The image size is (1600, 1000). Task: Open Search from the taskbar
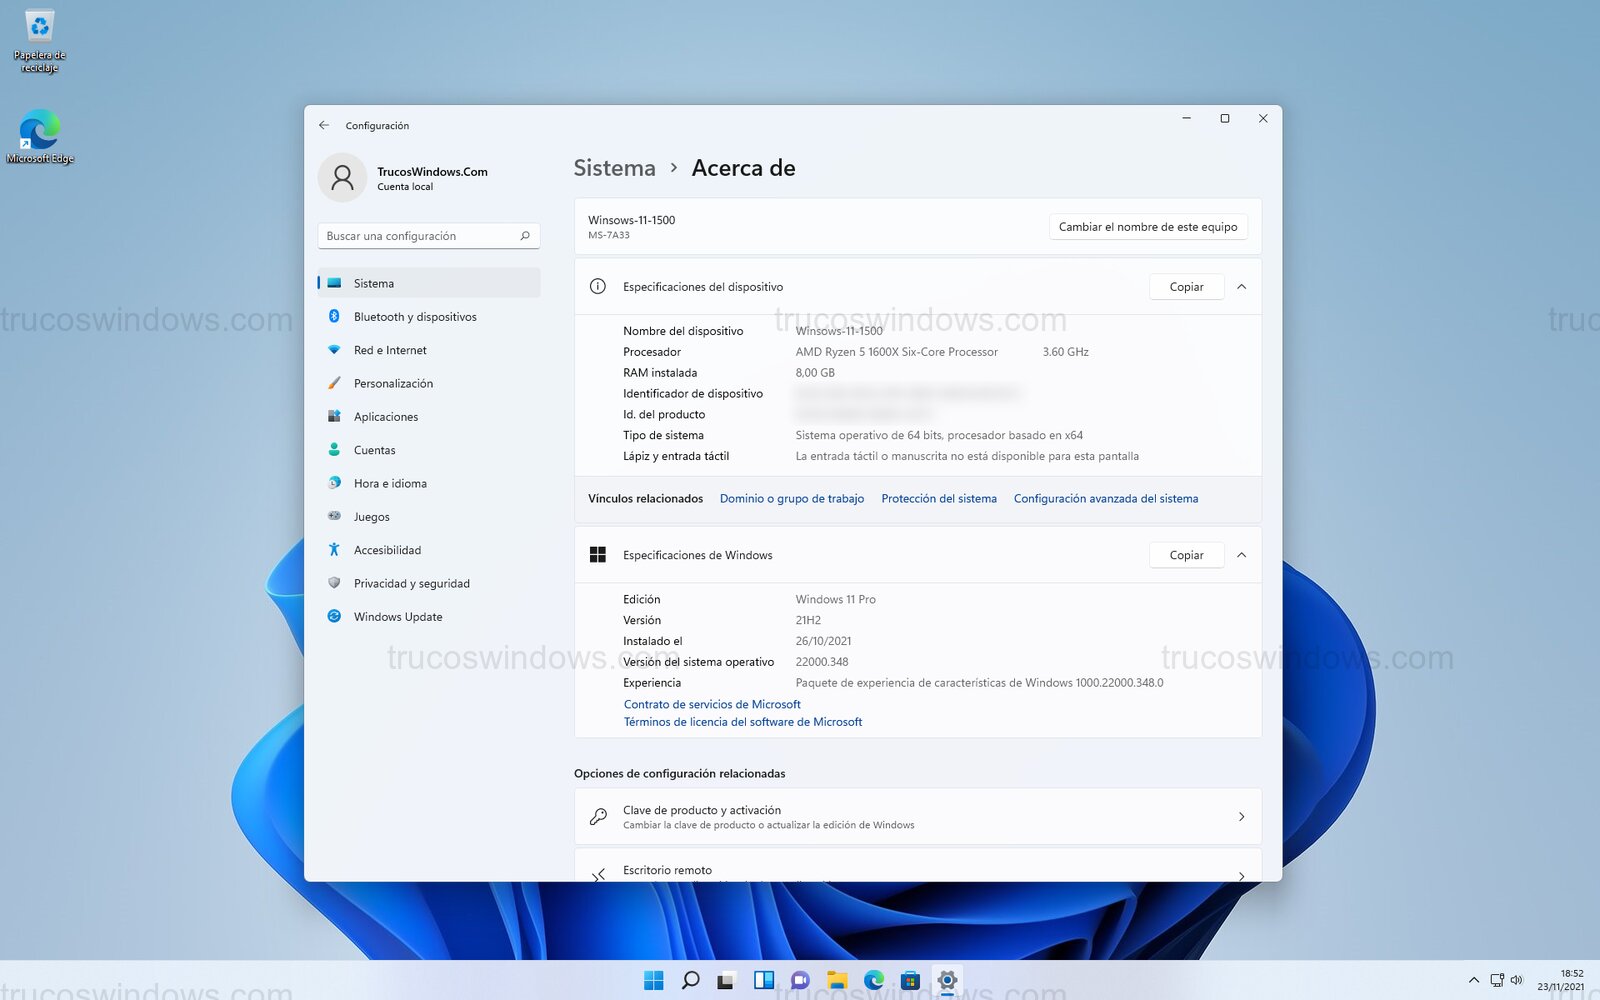[690, 981]
